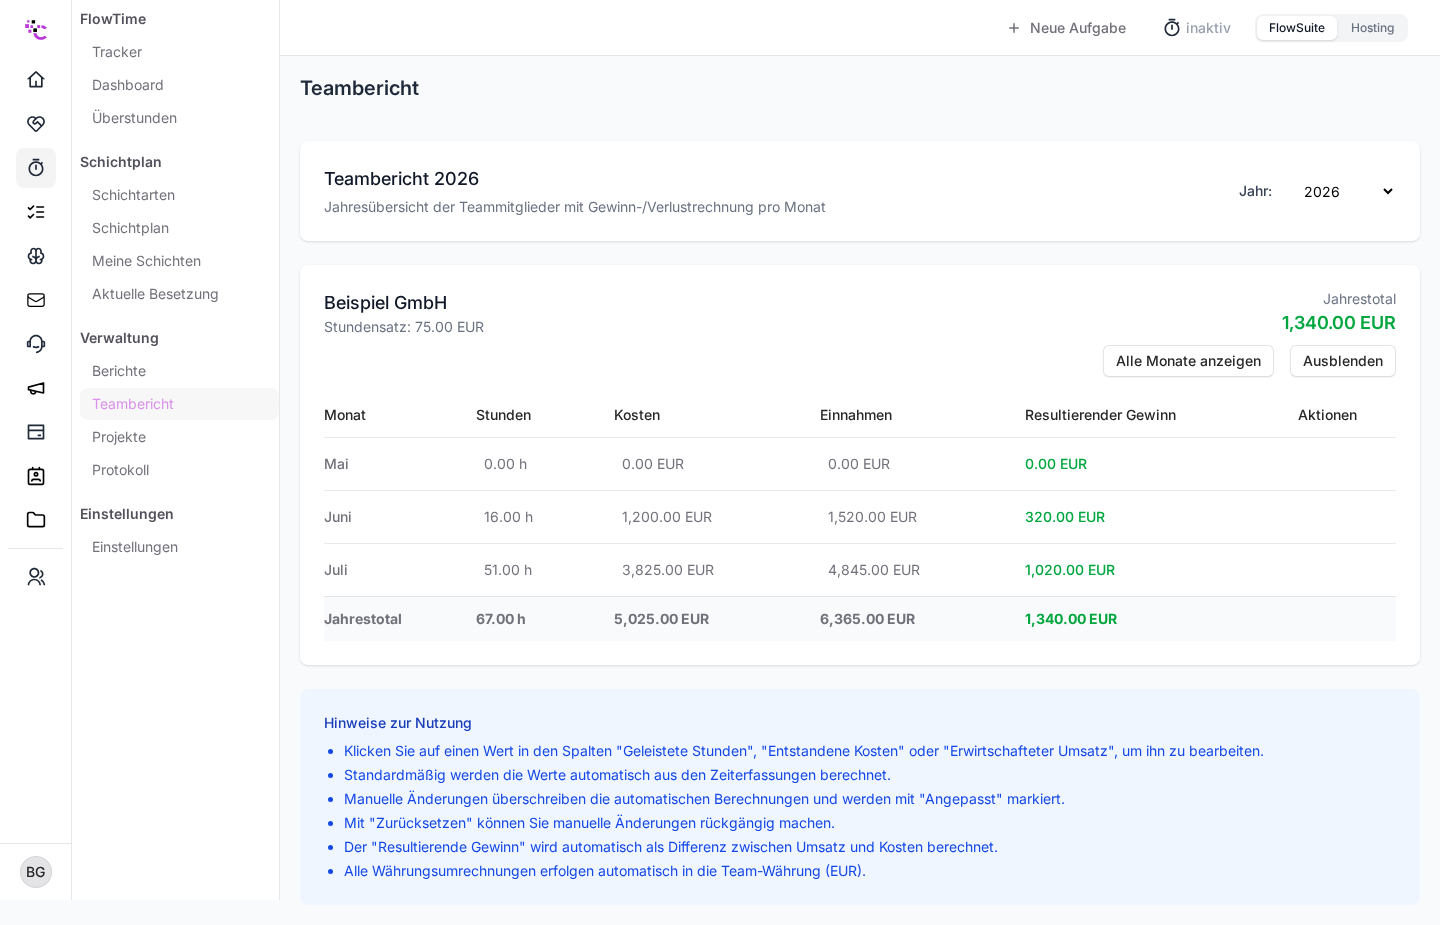Select the stopwatch time-tracking icon
This screenshot has height=925, width=1440.
(x=36, y=167)
